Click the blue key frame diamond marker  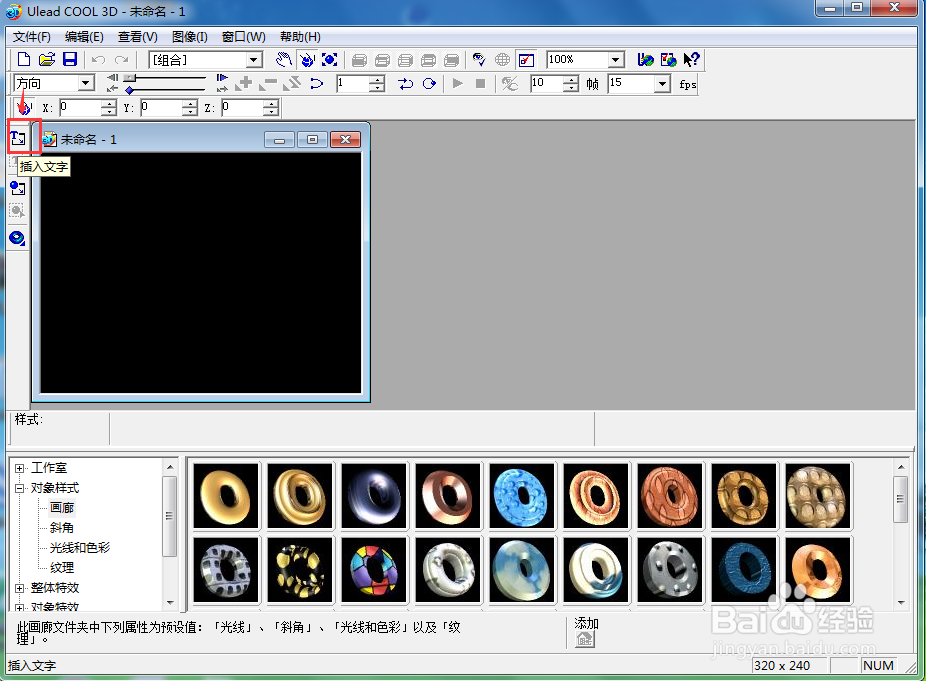129,90
